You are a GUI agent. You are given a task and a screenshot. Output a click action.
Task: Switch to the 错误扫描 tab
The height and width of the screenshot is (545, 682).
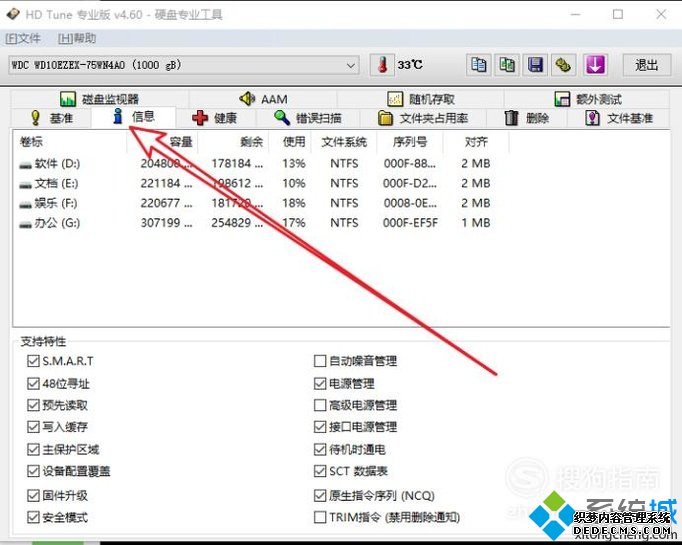click(308, 118)
